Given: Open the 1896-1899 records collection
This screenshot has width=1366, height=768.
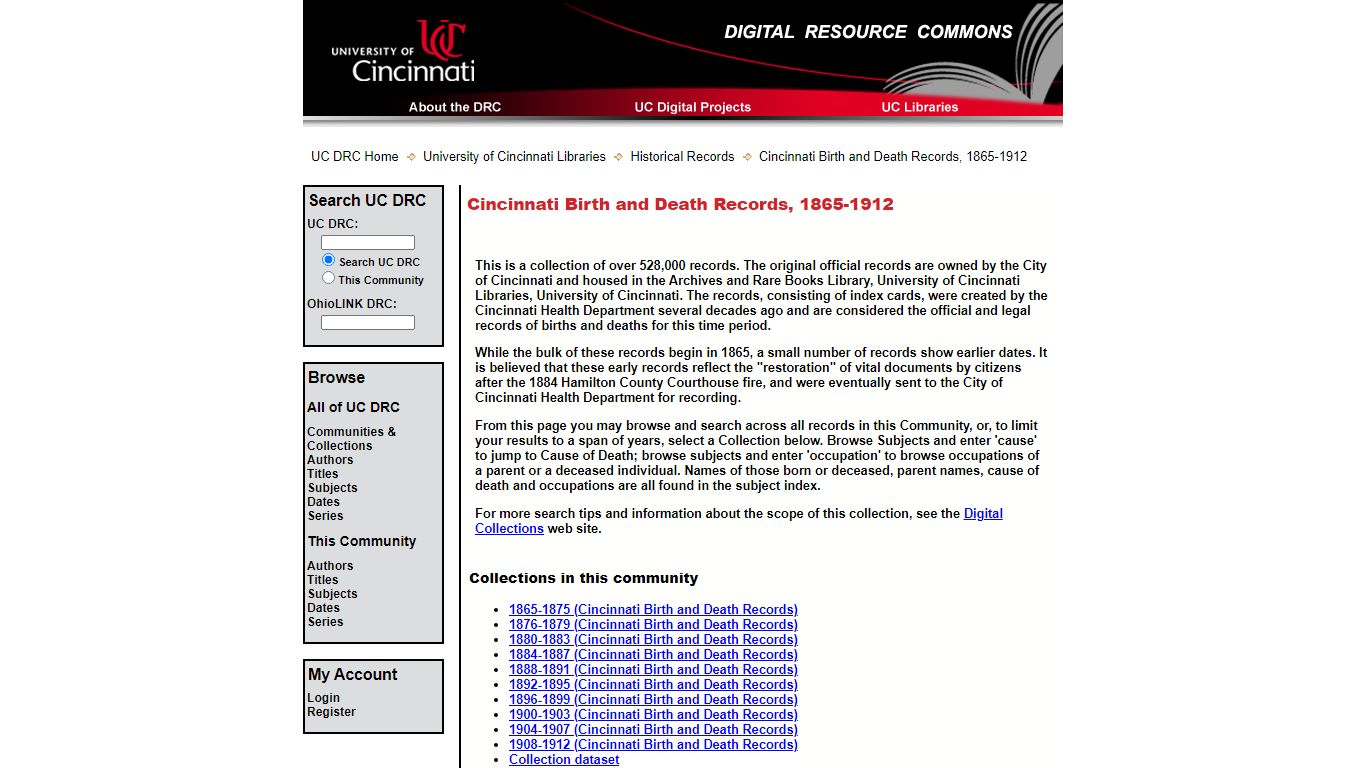Looking at the screenshot, I should click(653, 699).
